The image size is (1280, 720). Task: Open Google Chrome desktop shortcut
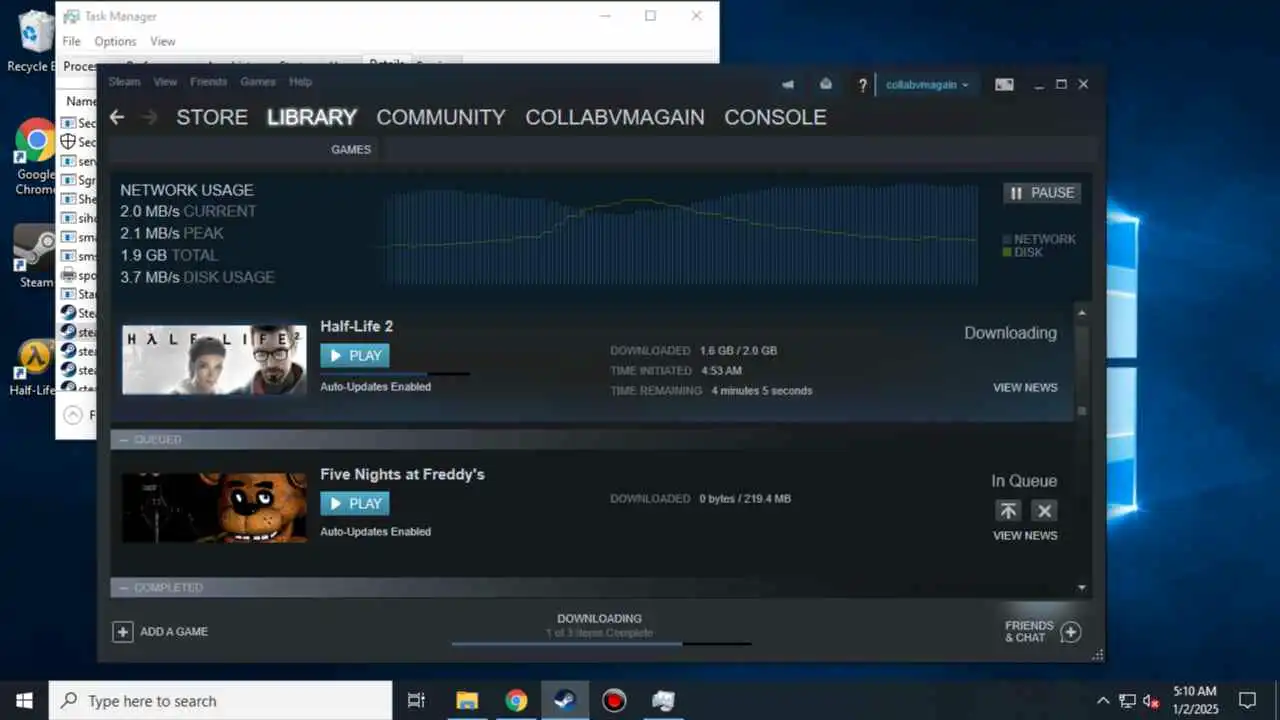pyautogui.click(x=36, y=157)
